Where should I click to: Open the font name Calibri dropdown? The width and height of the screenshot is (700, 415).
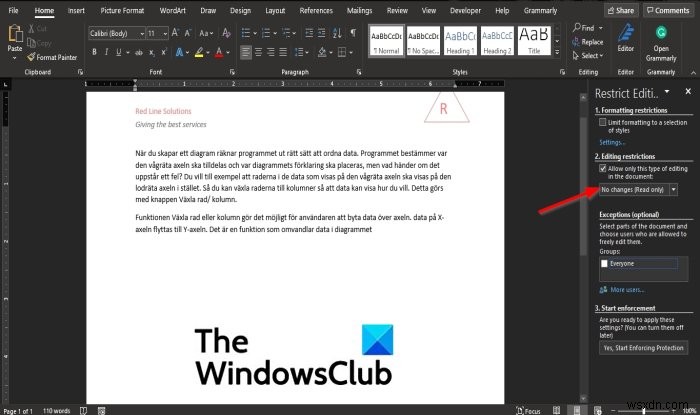(x=142, y=33)
